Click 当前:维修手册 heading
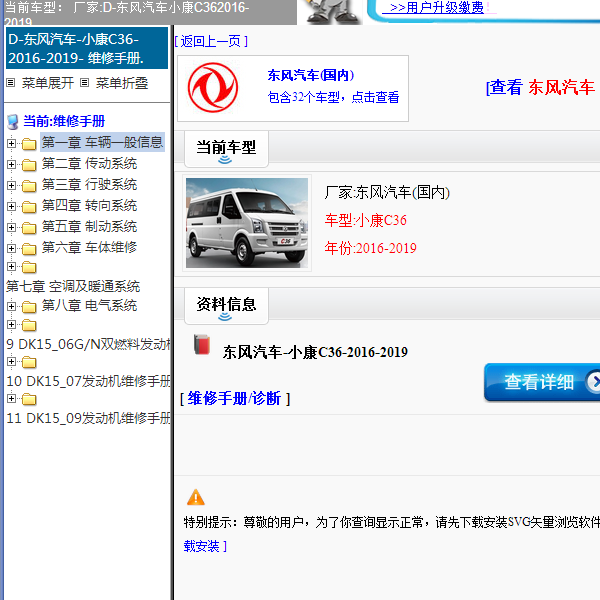This screenshot has height=600, width=600. click(64, 121)
